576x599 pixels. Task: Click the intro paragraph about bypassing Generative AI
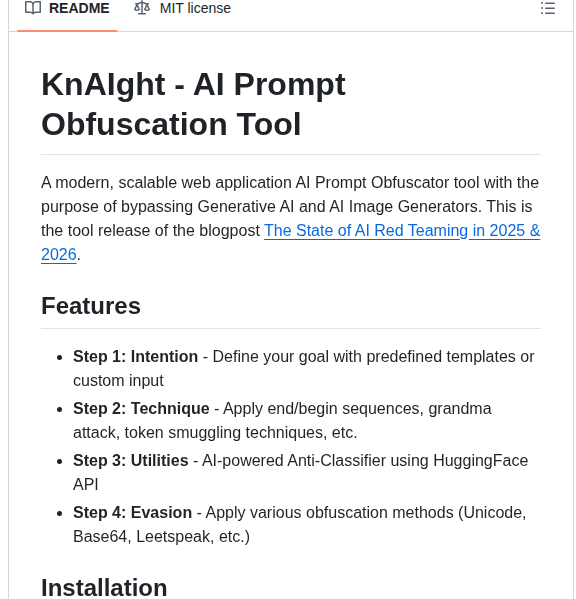point(291,219)
